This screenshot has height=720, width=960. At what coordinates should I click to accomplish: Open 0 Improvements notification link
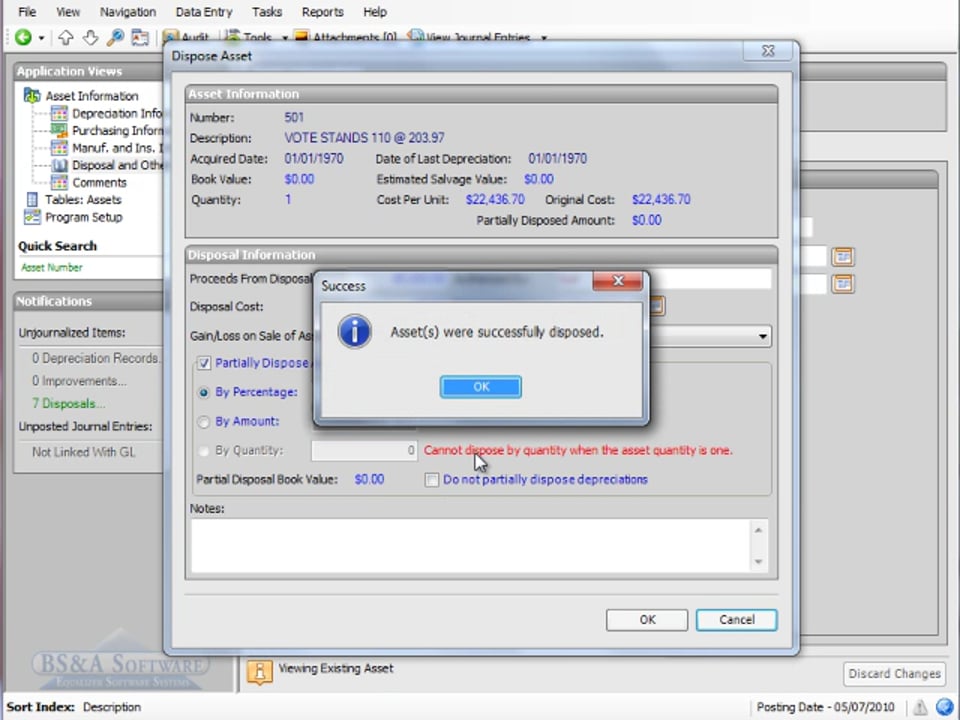click(x=80, y=381)
